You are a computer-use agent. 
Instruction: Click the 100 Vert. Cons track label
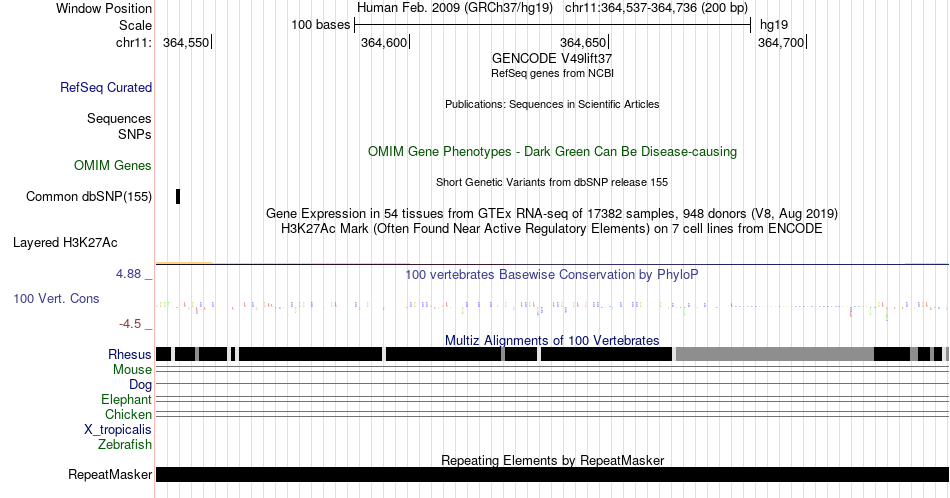coord(56,298)
